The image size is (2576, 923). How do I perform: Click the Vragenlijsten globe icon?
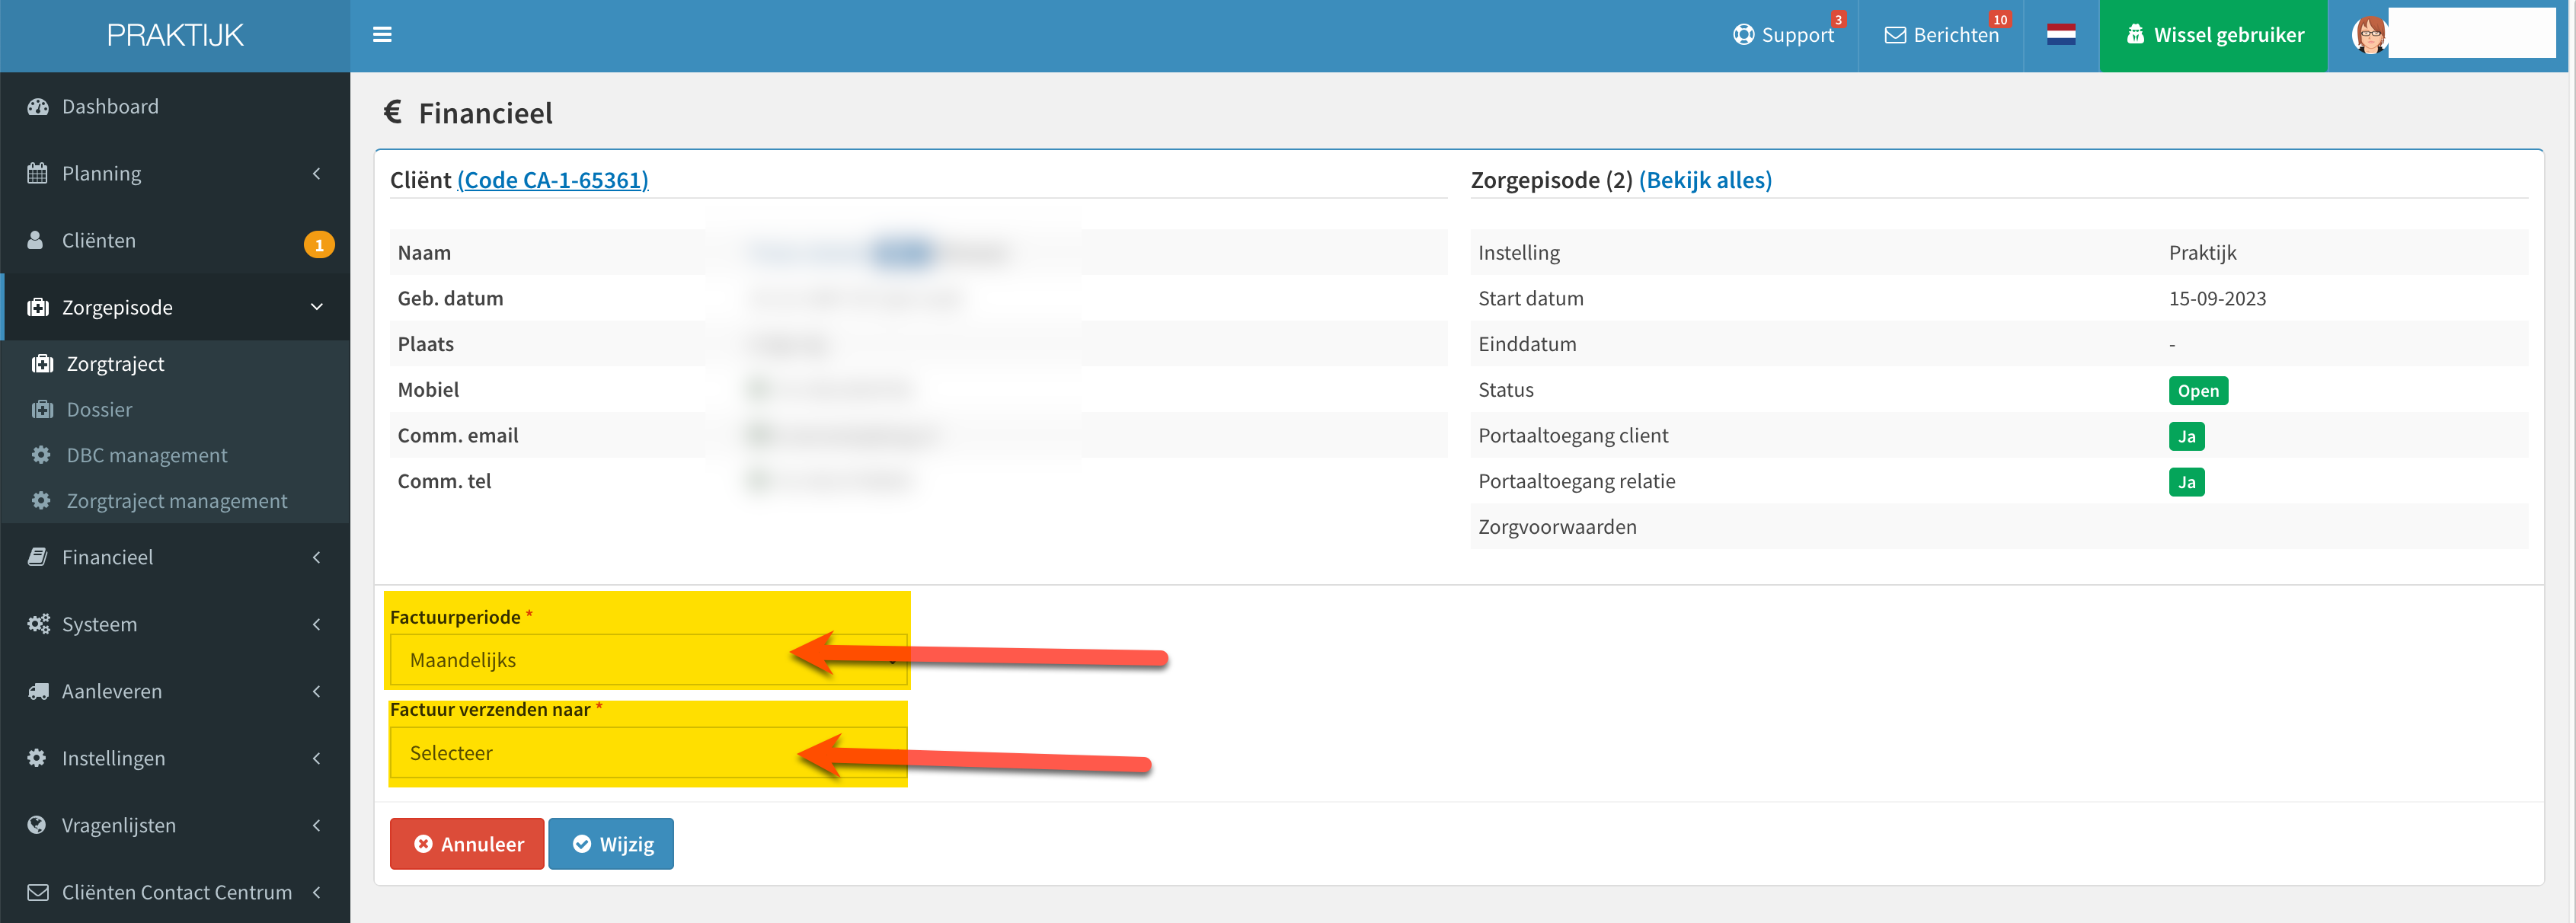click(37, 825)
